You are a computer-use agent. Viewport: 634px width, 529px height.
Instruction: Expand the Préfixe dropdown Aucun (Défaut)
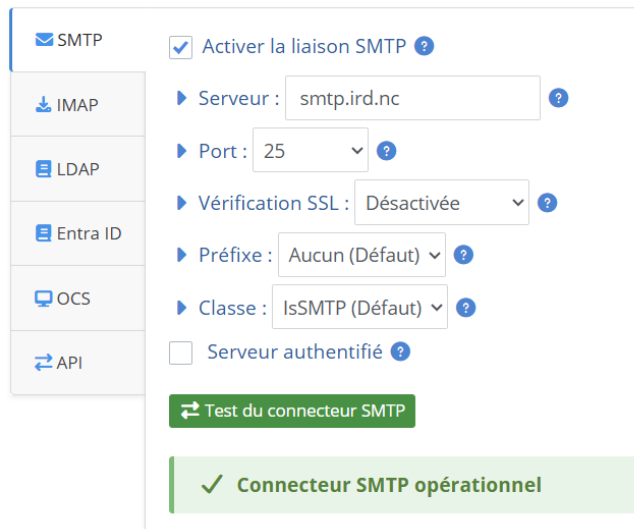click(x=361, y=255)
